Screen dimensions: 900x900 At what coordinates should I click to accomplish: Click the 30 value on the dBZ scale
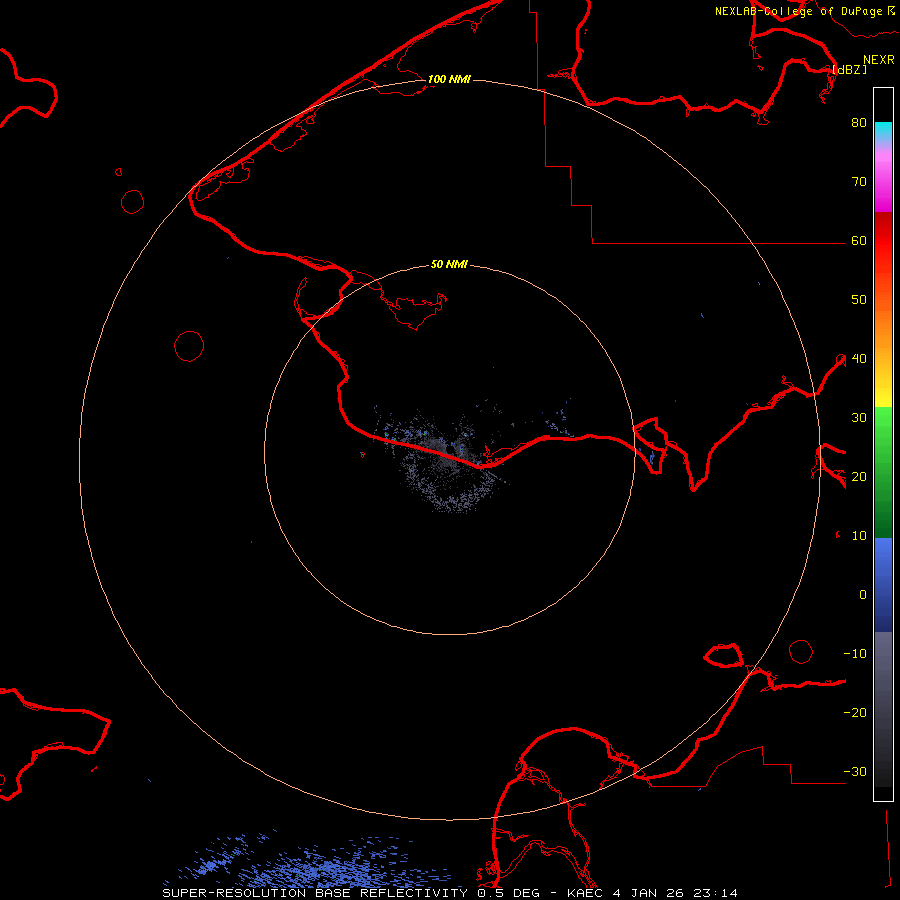[x=859, y=418]
